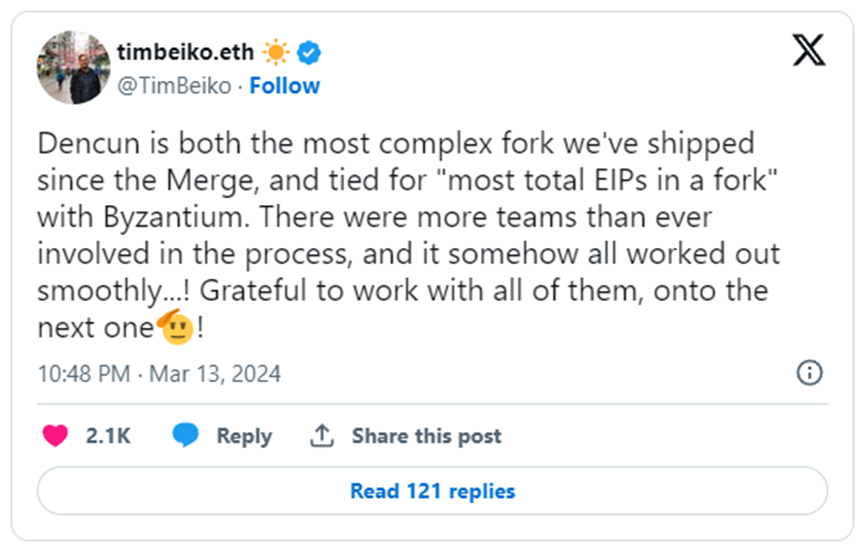Click the @TimBeiko handle
The width and height of the screenshot is (865, 552).
coord(175,86)
